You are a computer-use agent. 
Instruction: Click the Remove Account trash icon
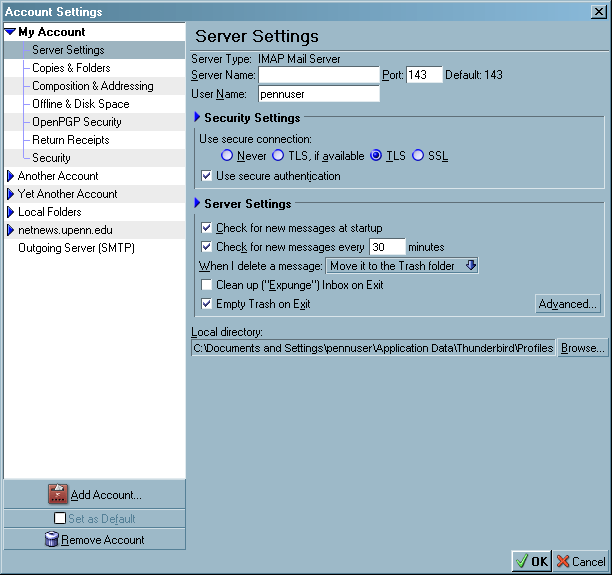click(x=51, y=540)
